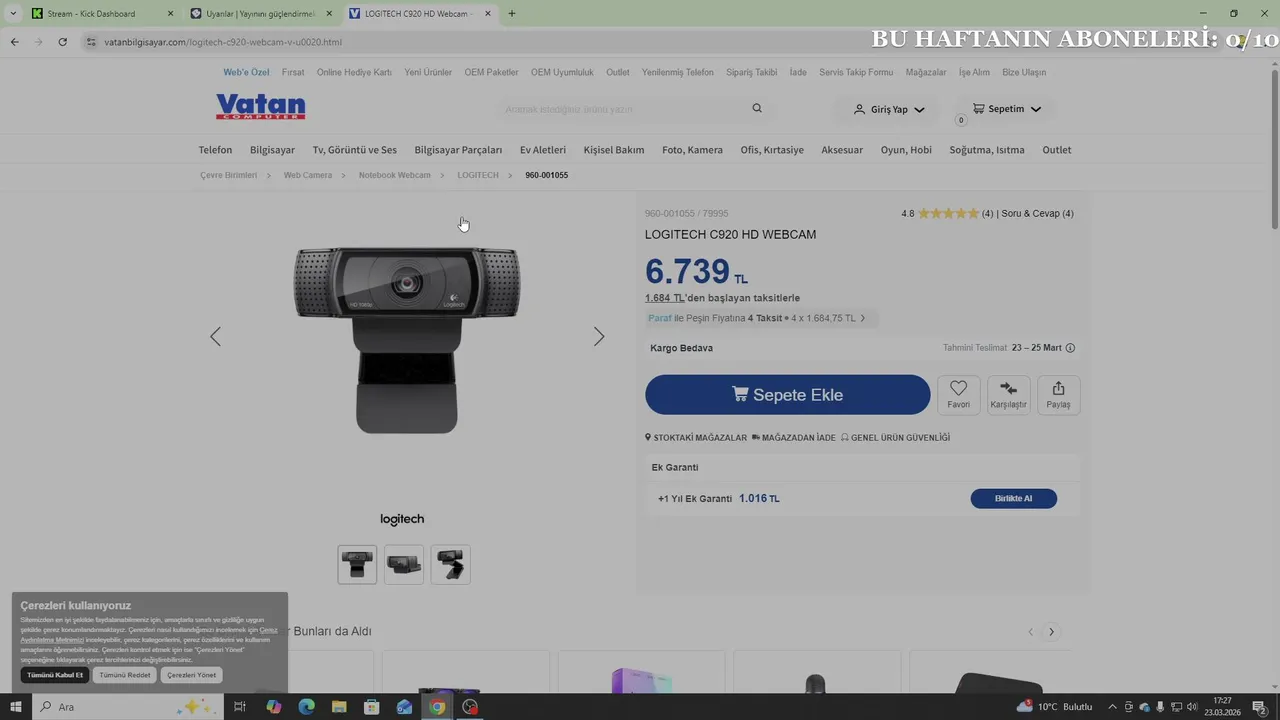The width and height of the screenshot is (1280, 720).
Task: Open Microsoft Store from taskbar
Action: [371, 707]
